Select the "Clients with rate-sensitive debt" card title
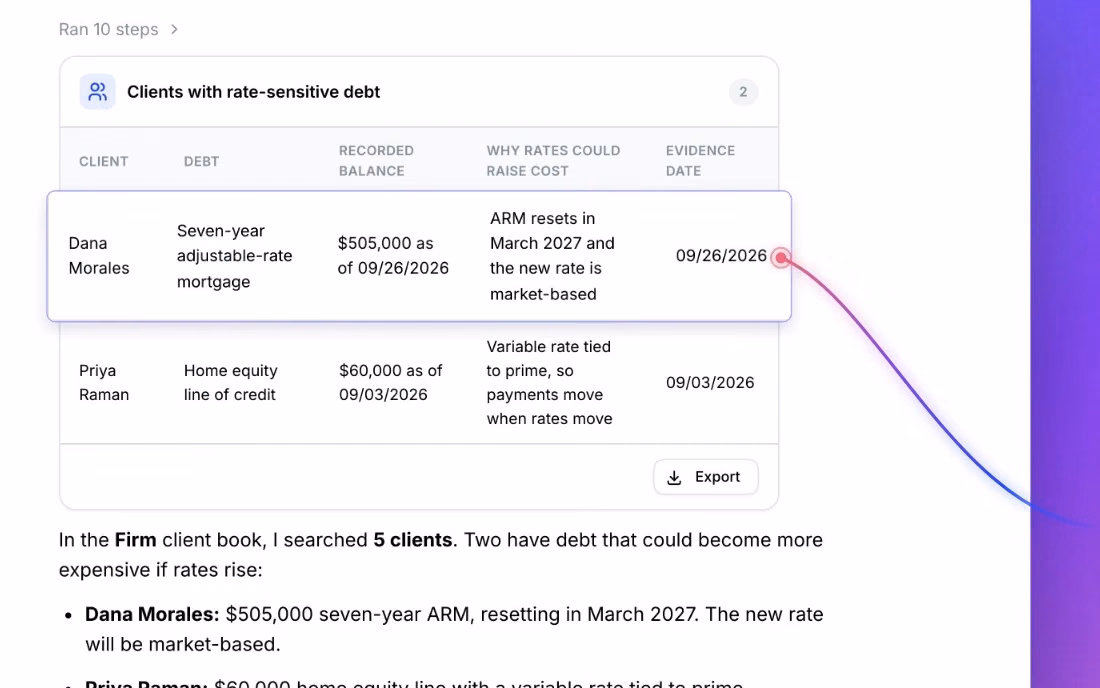Image resolution: width=1100 pixels, height=688 pixels. pos(253,92)
